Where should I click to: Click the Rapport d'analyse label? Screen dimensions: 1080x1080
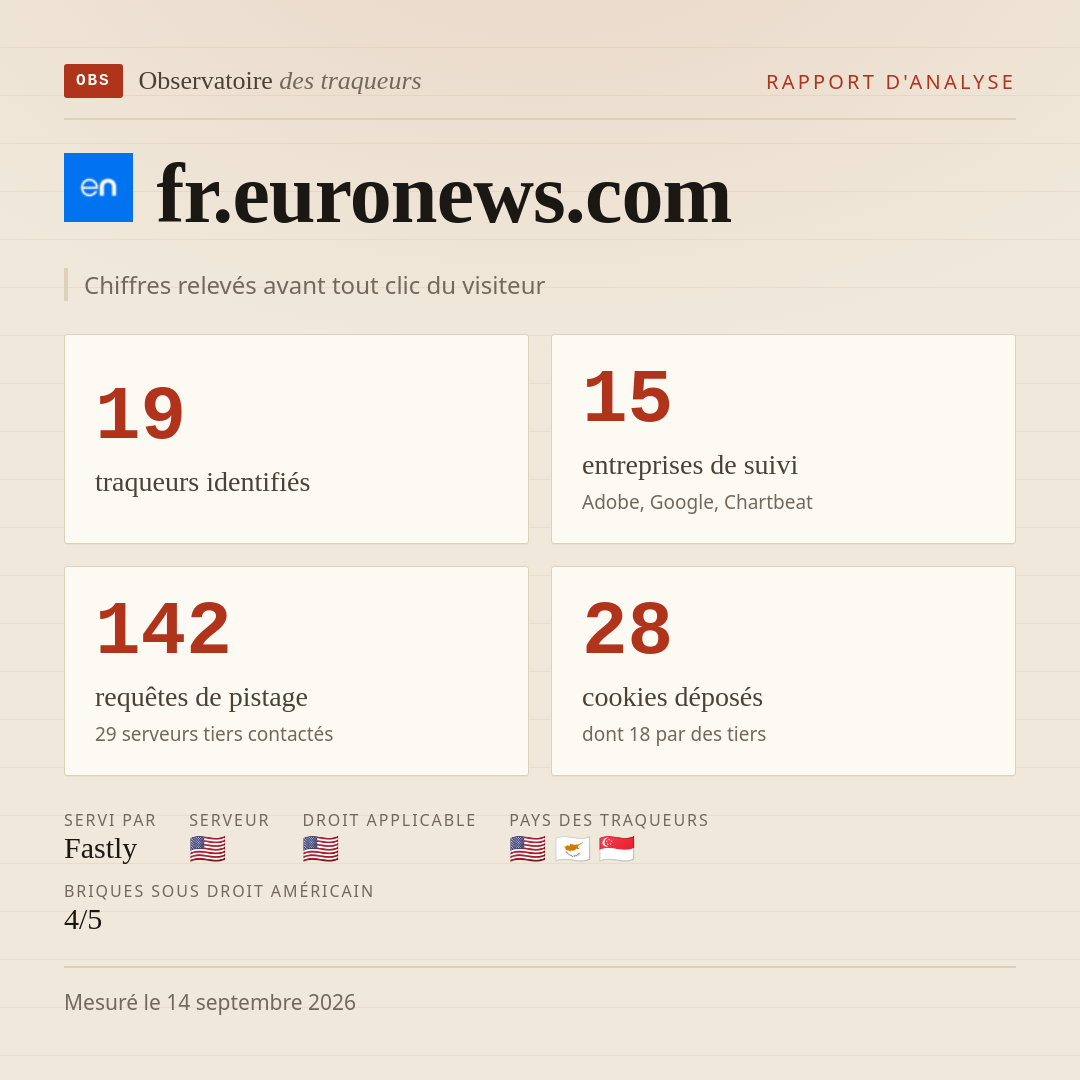[x=891, y=82]
